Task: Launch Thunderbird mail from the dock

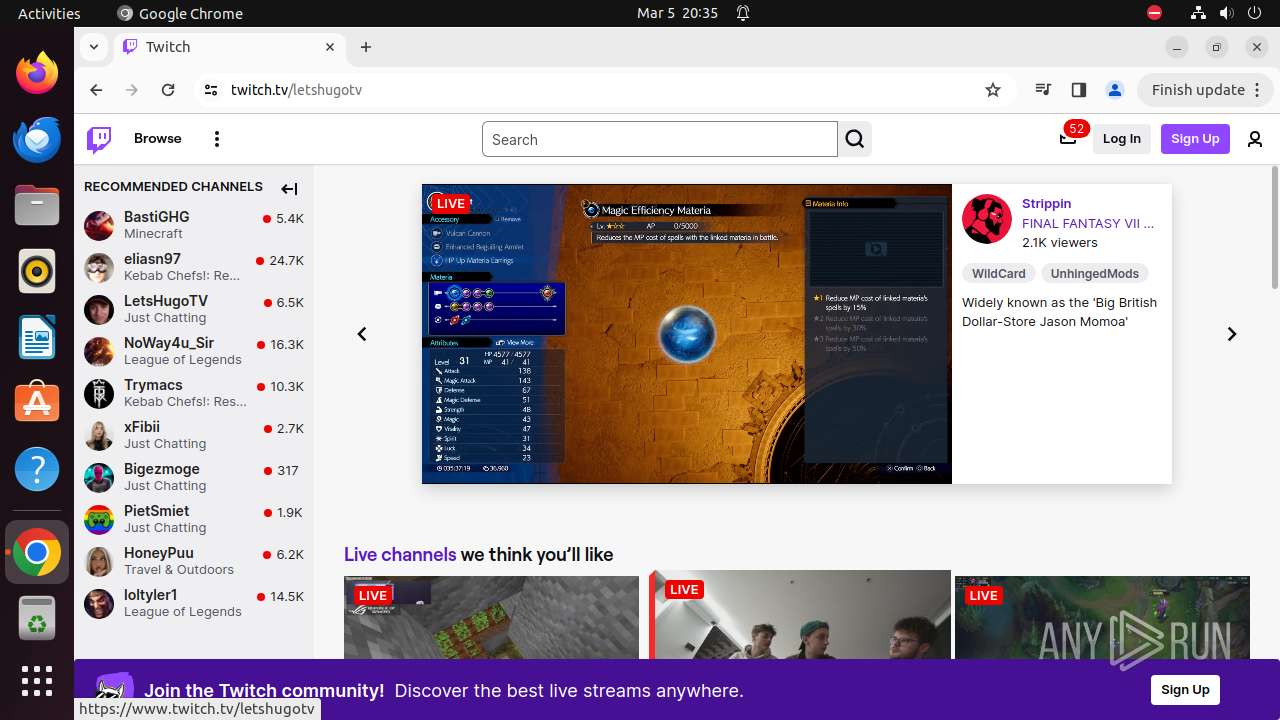Action: click(37, 139)
